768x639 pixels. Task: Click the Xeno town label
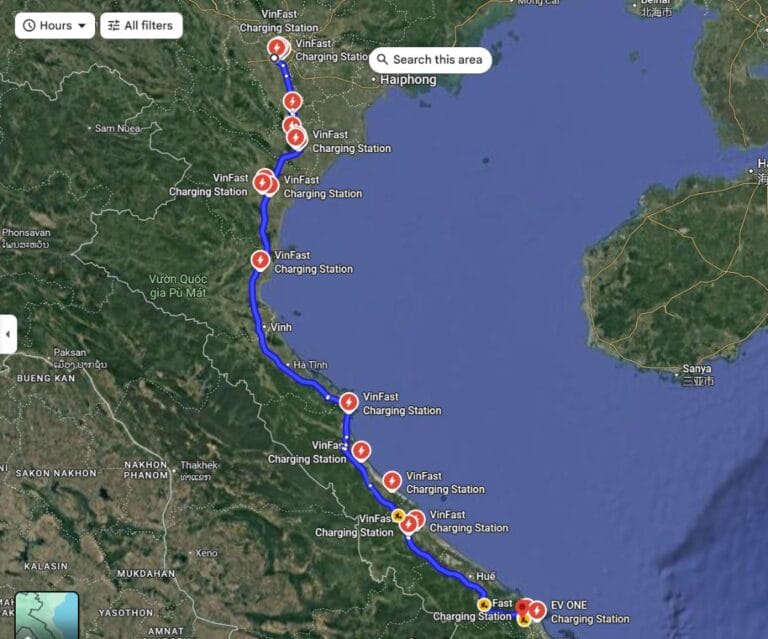(206, 553)
